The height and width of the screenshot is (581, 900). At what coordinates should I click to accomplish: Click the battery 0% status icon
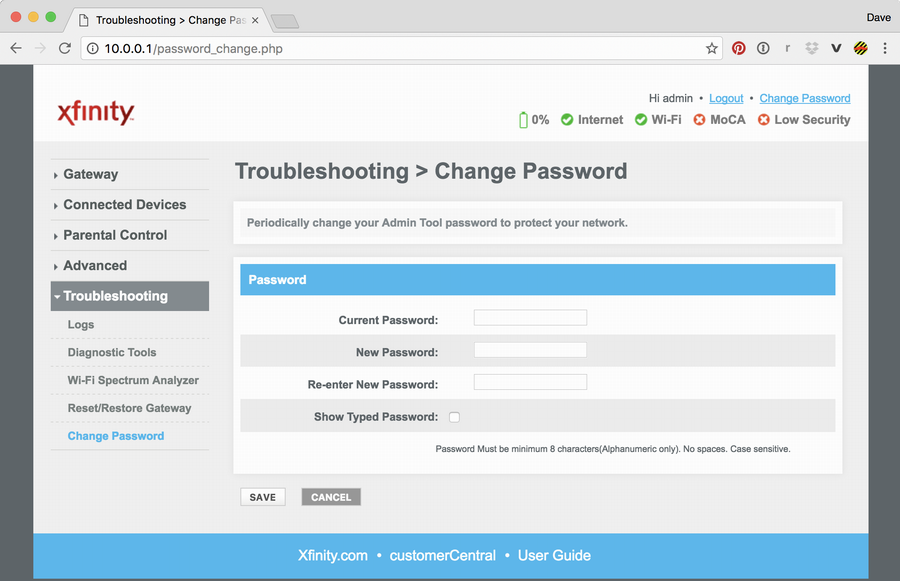coord(523,119)
